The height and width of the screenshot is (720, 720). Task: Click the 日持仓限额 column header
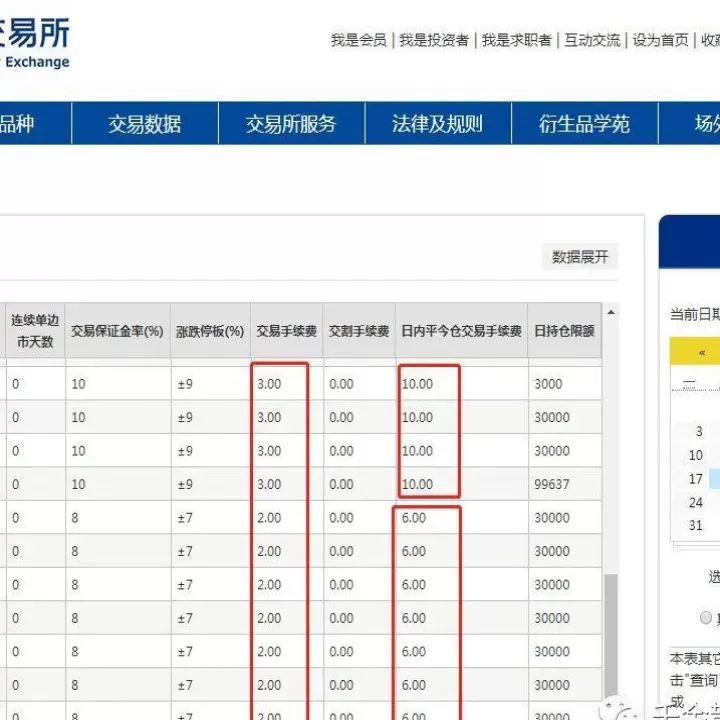[564, 331]
